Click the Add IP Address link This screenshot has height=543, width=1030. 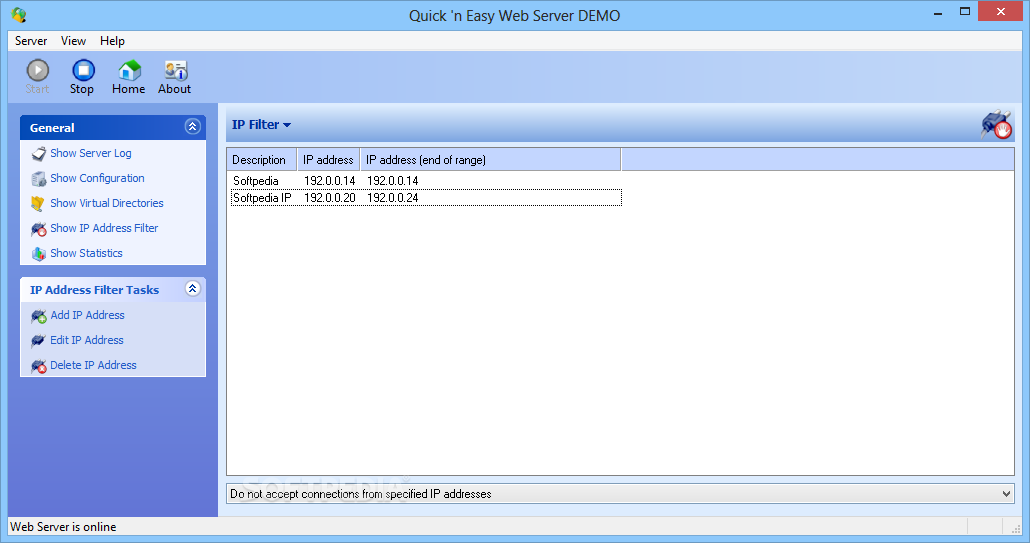(87, 315)
